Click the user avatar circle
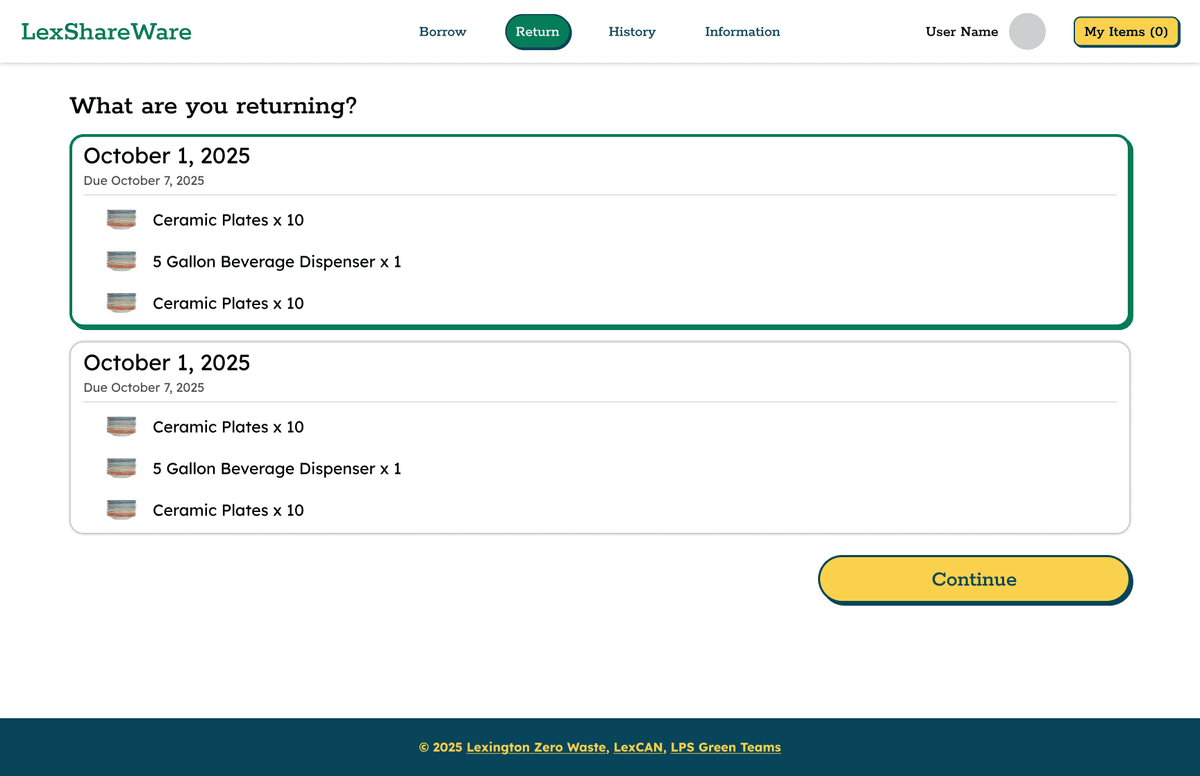This screenshot has width=1200, height=776. [x=1027, y=32]
